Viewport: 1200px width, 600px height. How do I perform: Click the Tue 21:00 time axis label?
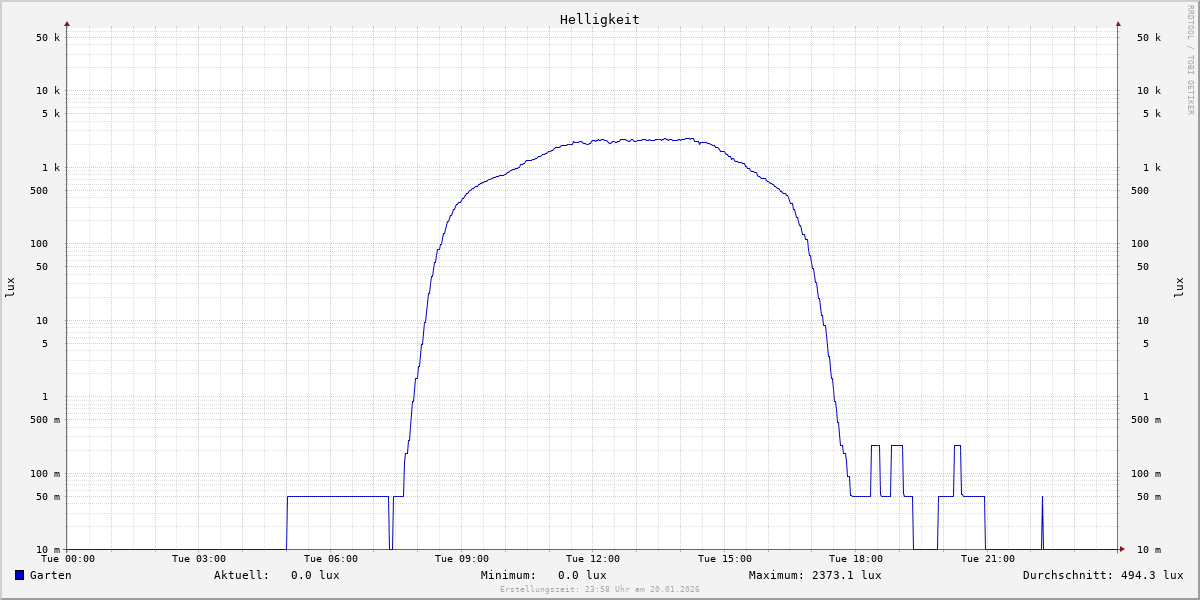click(987, 559)
